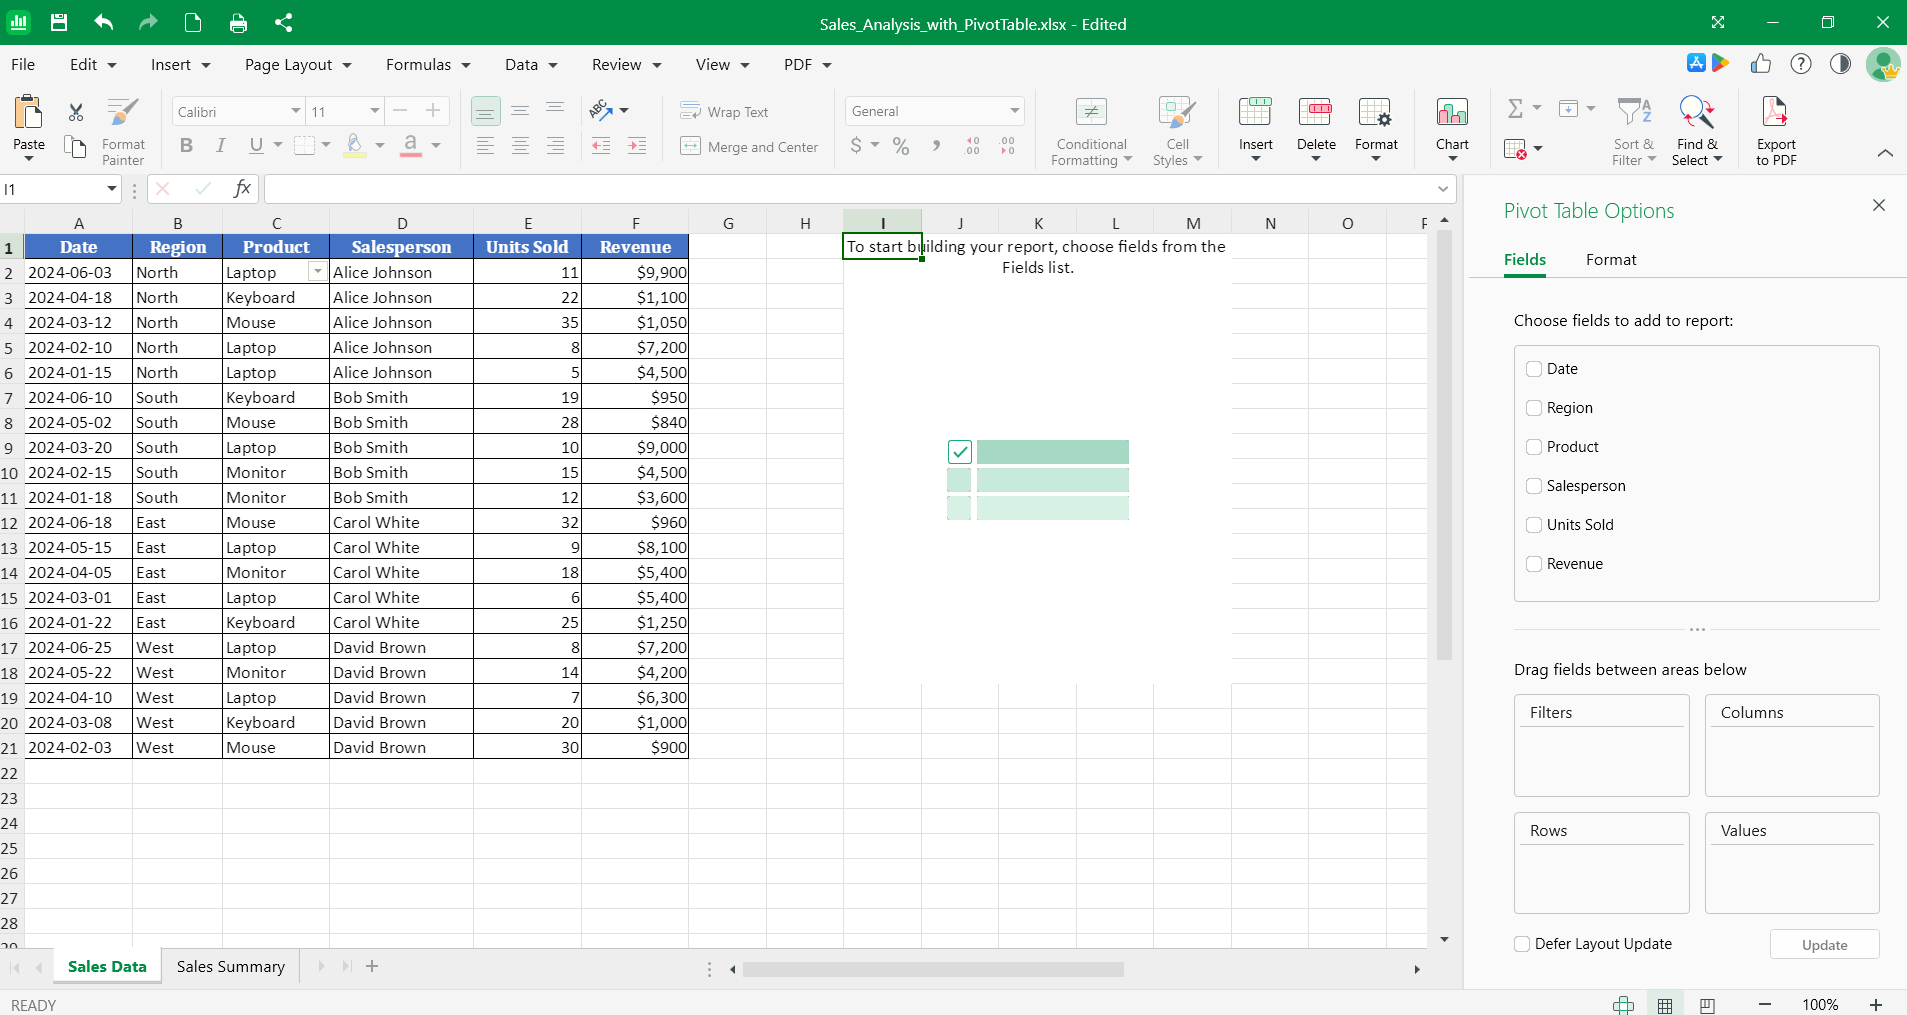Check the Product field checkbox

pos(1534,447)
